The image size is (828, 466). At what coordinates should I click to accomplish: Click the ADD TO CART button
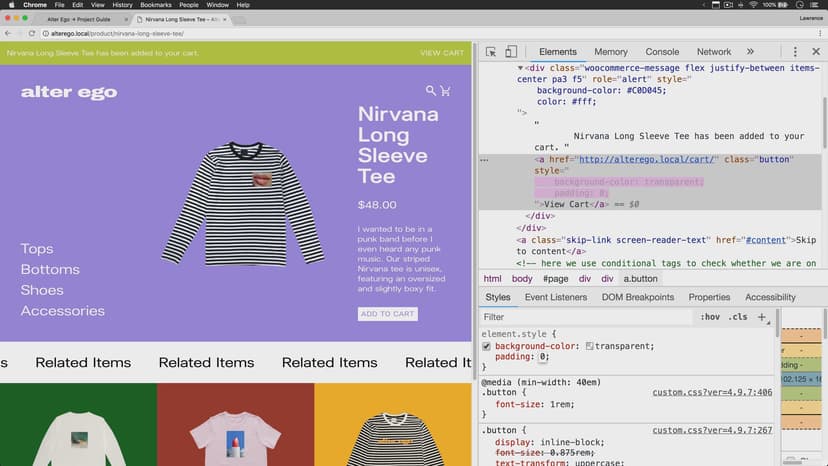[387, 314]
